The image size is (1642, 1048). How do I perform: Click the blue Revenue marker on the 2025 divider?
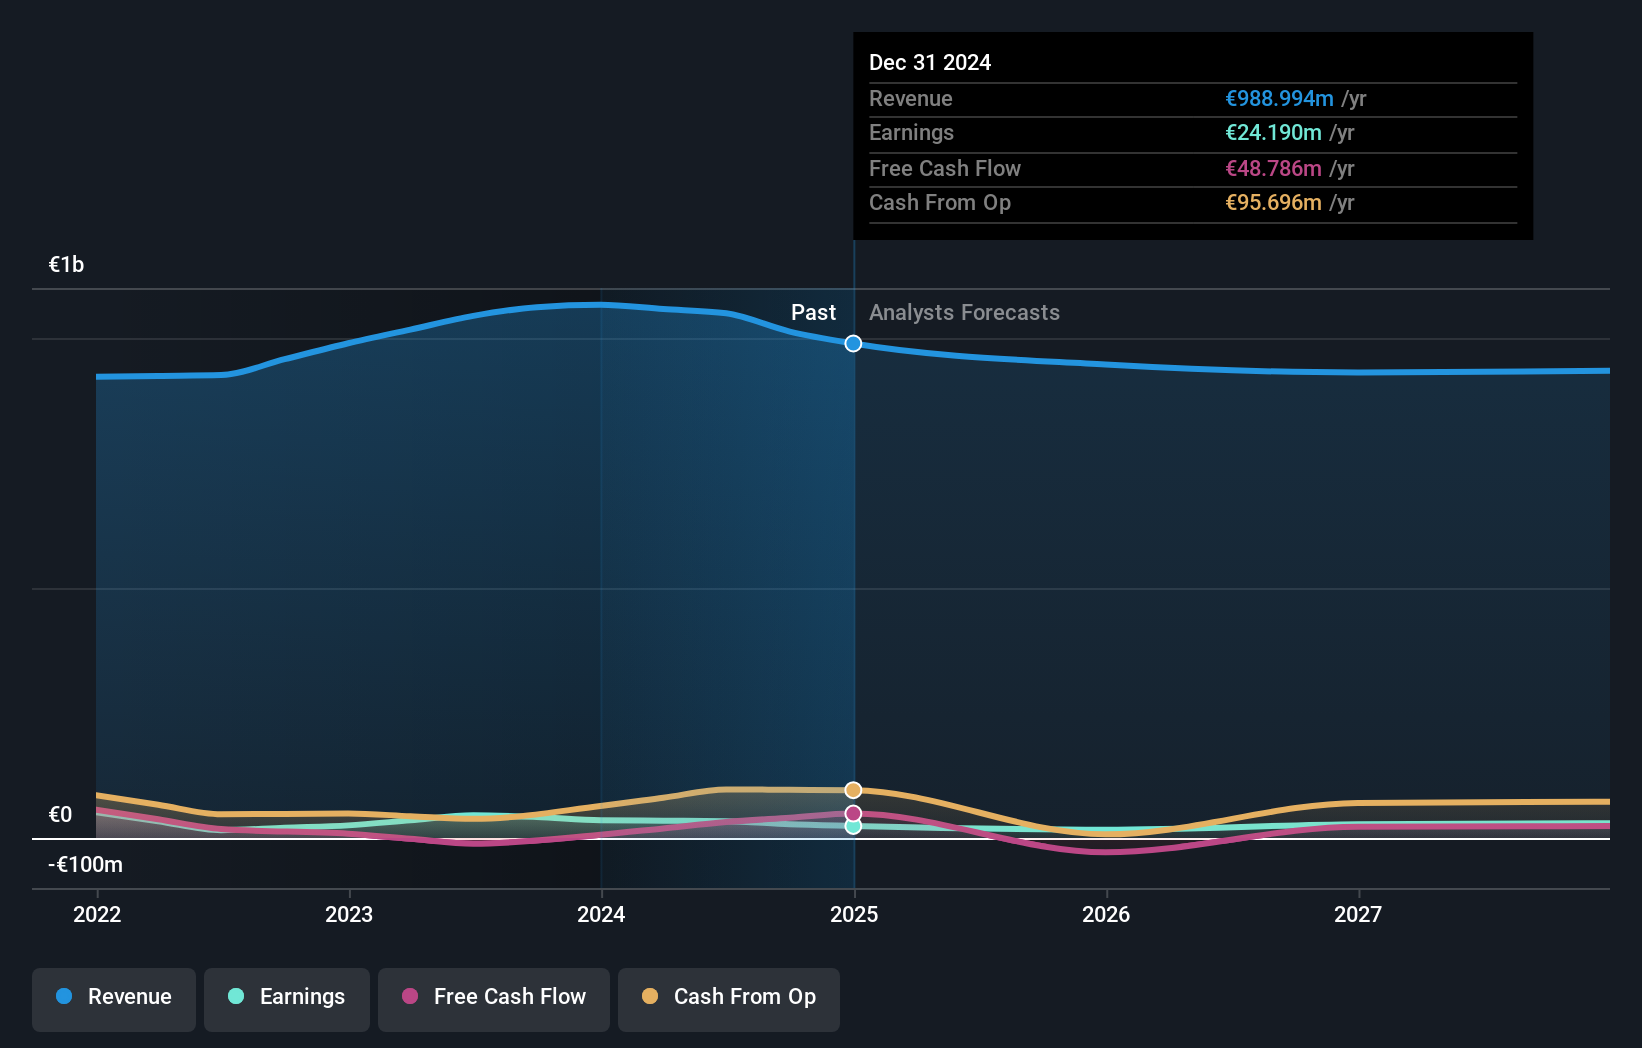pos(853,343)
